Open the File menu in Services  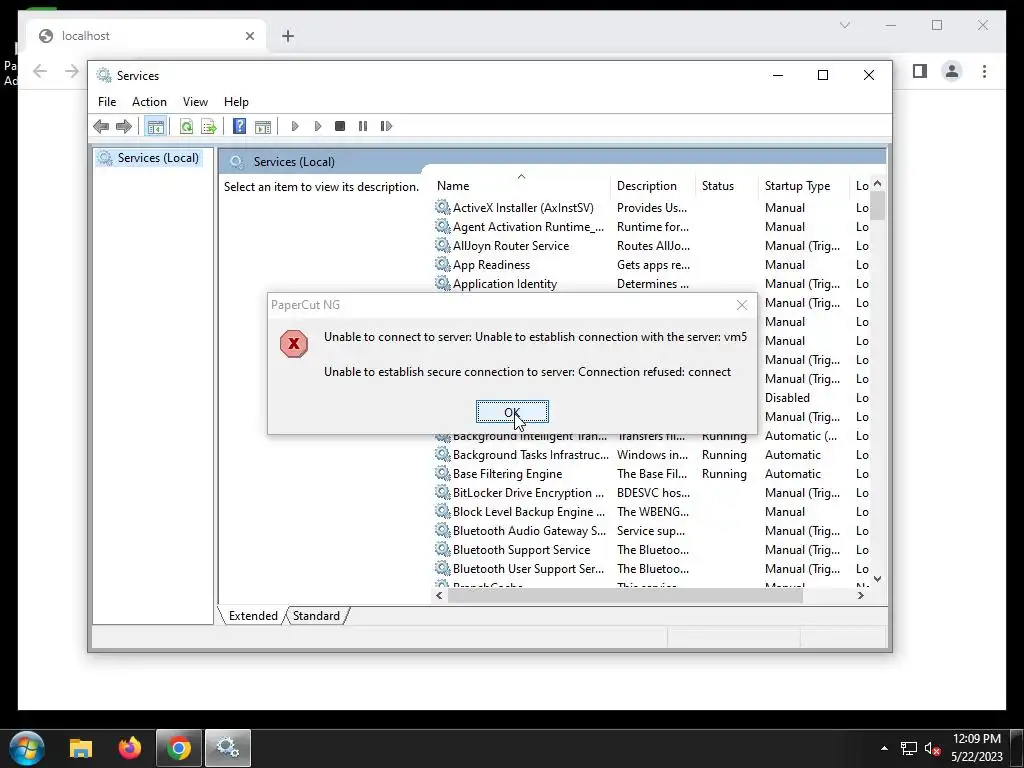click(107, 102)
